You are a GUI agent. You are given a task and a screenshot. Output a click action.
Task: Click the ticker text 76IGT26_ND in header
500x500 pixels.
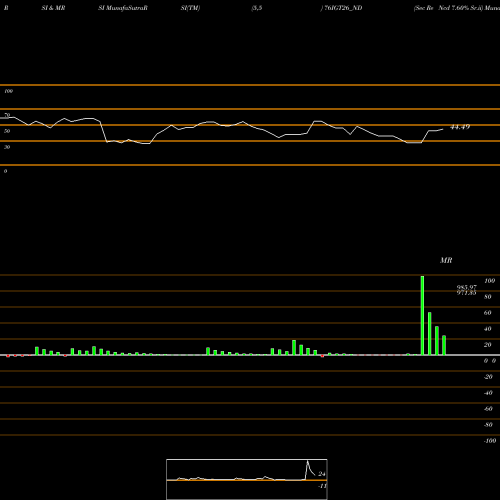click(343, 8)
